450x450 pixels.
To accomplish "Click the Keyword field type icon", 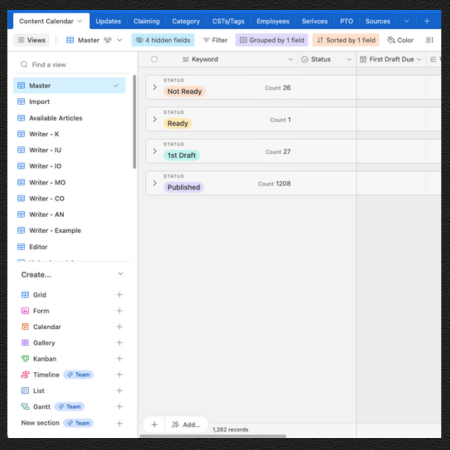I will (x=186, y=59).
